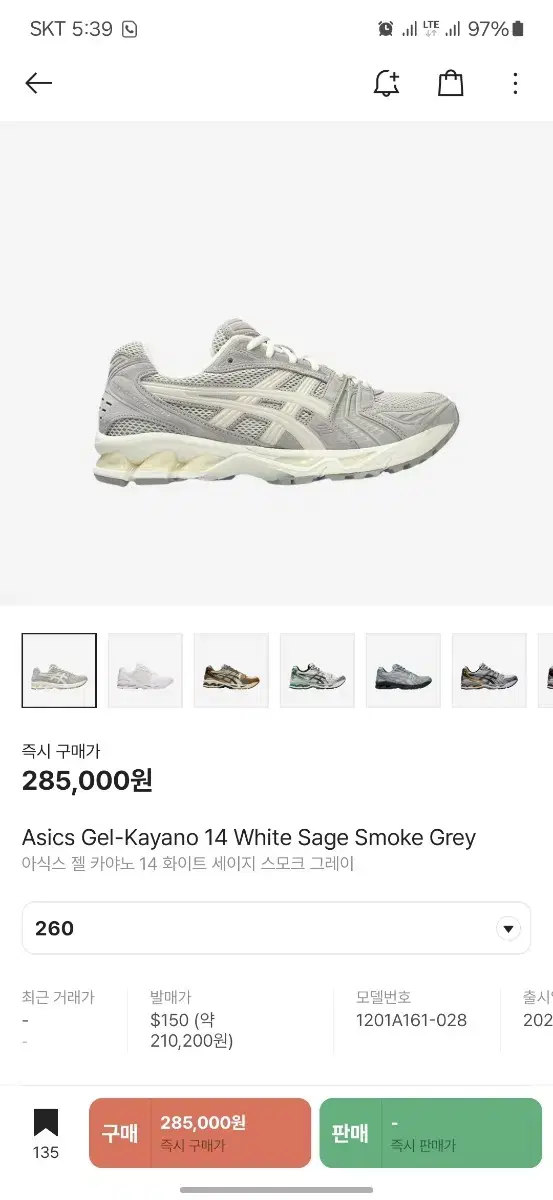This screenshot has width=553, height=1200.
Task: Tap the back arrow icon
Action: pos(38,83)
